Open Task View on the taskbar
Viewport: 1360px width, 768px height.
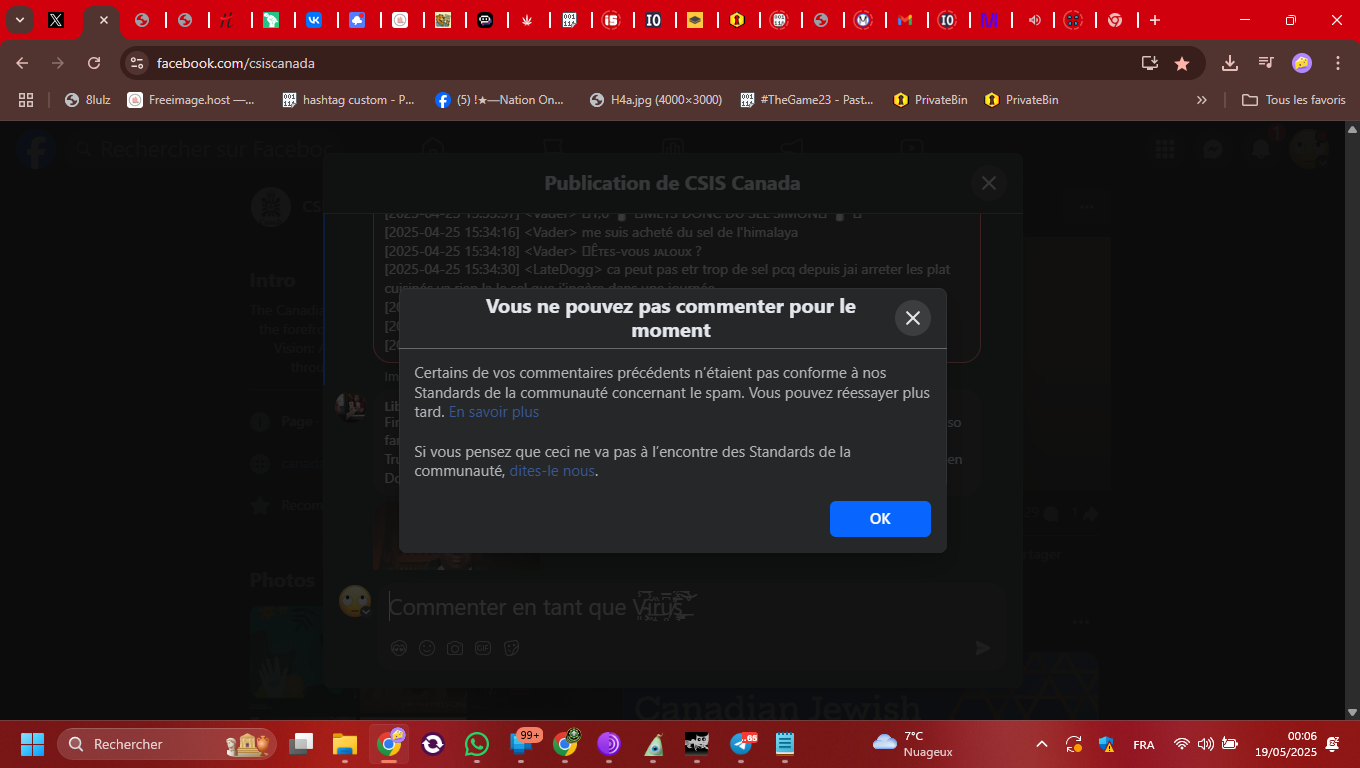(x=301, y=744)
